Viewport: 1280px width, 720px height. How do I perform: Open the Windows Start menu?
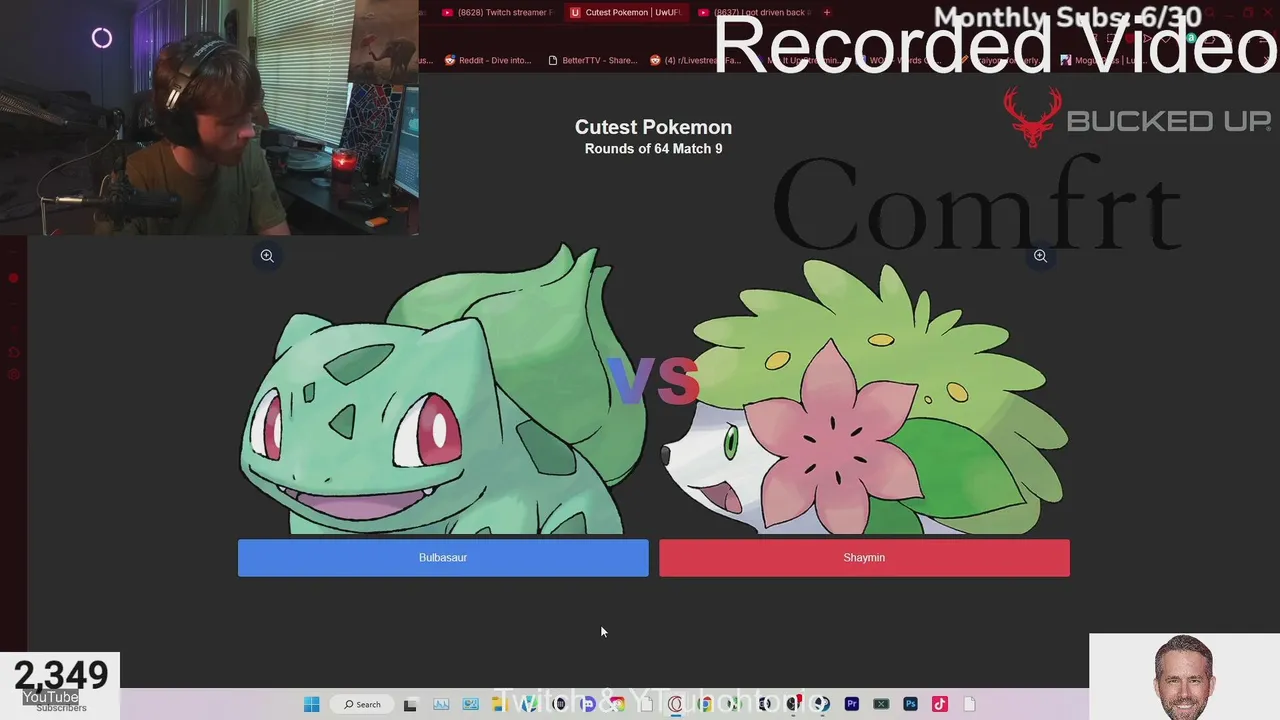(311, 704)
